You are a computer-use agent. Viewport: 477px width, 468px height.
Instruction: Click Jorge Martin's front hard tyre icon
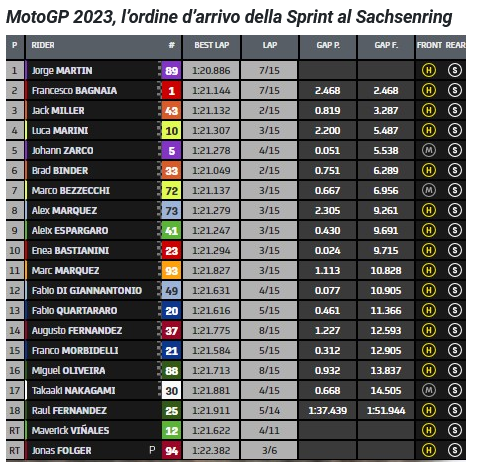click(429, 70)
